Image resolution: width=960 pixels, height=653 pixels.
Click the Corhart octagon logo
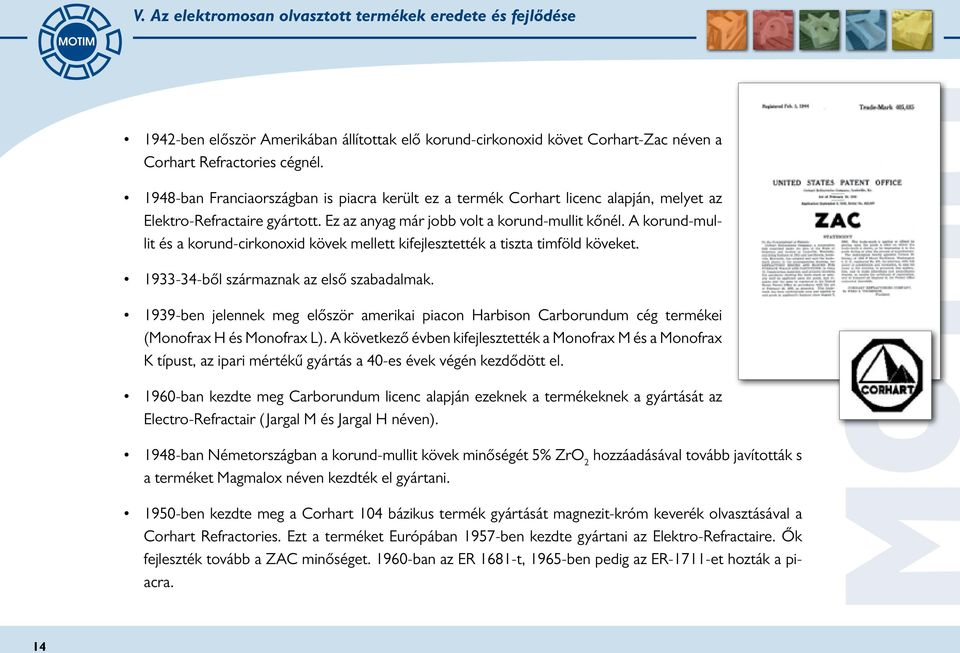pyautogui.click(x=886, y=375)
